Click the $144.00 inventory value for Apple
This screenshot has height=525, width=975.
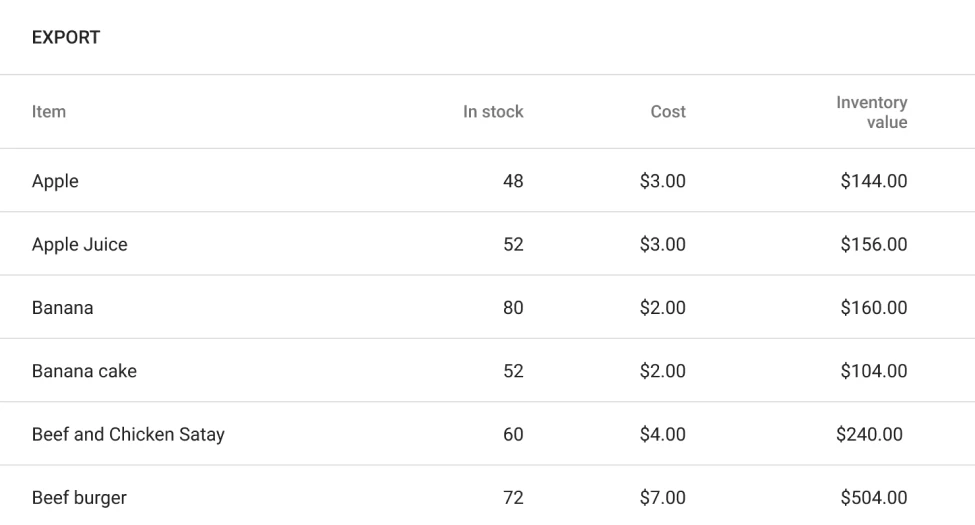[x=873, y=181]
